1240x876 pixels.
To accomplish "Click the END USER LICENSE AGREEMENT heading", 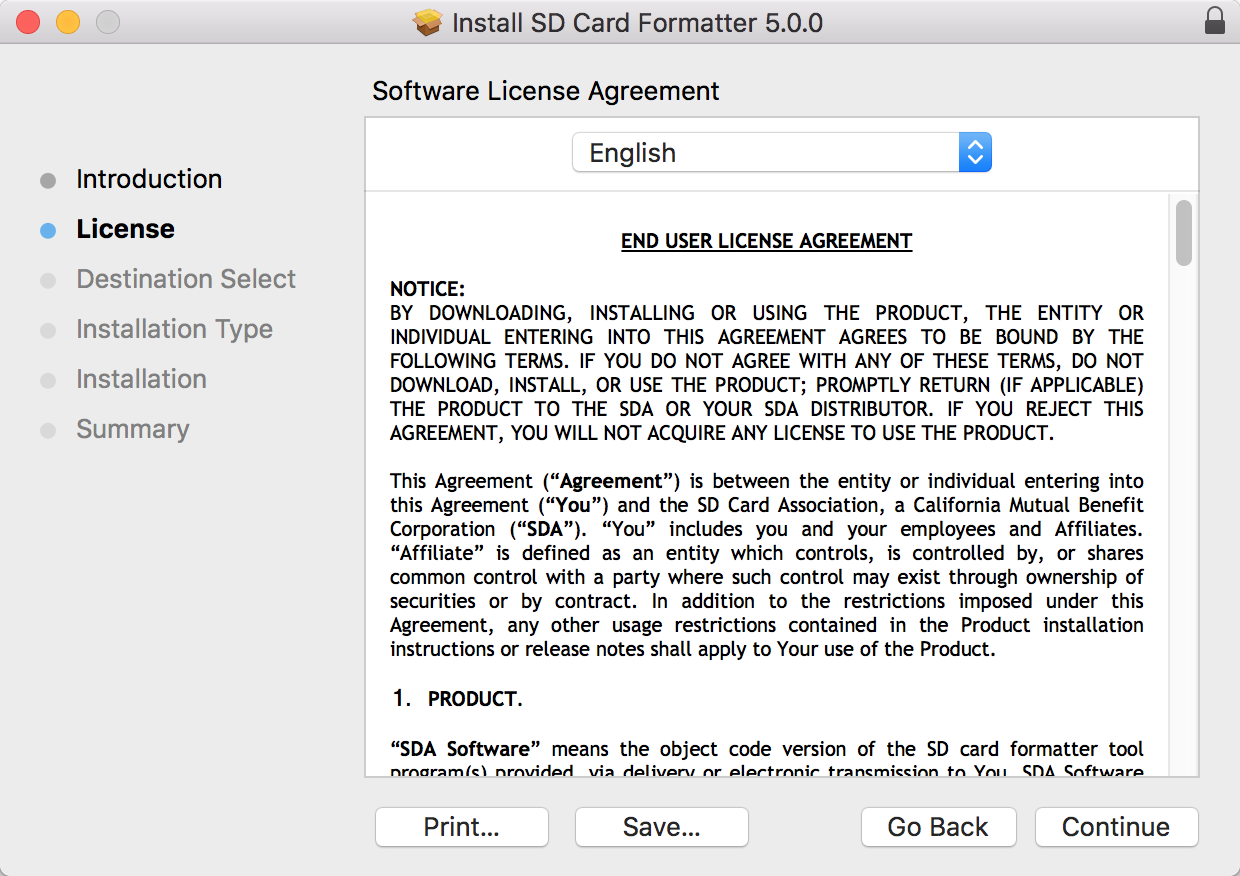I will click(766, 241).
